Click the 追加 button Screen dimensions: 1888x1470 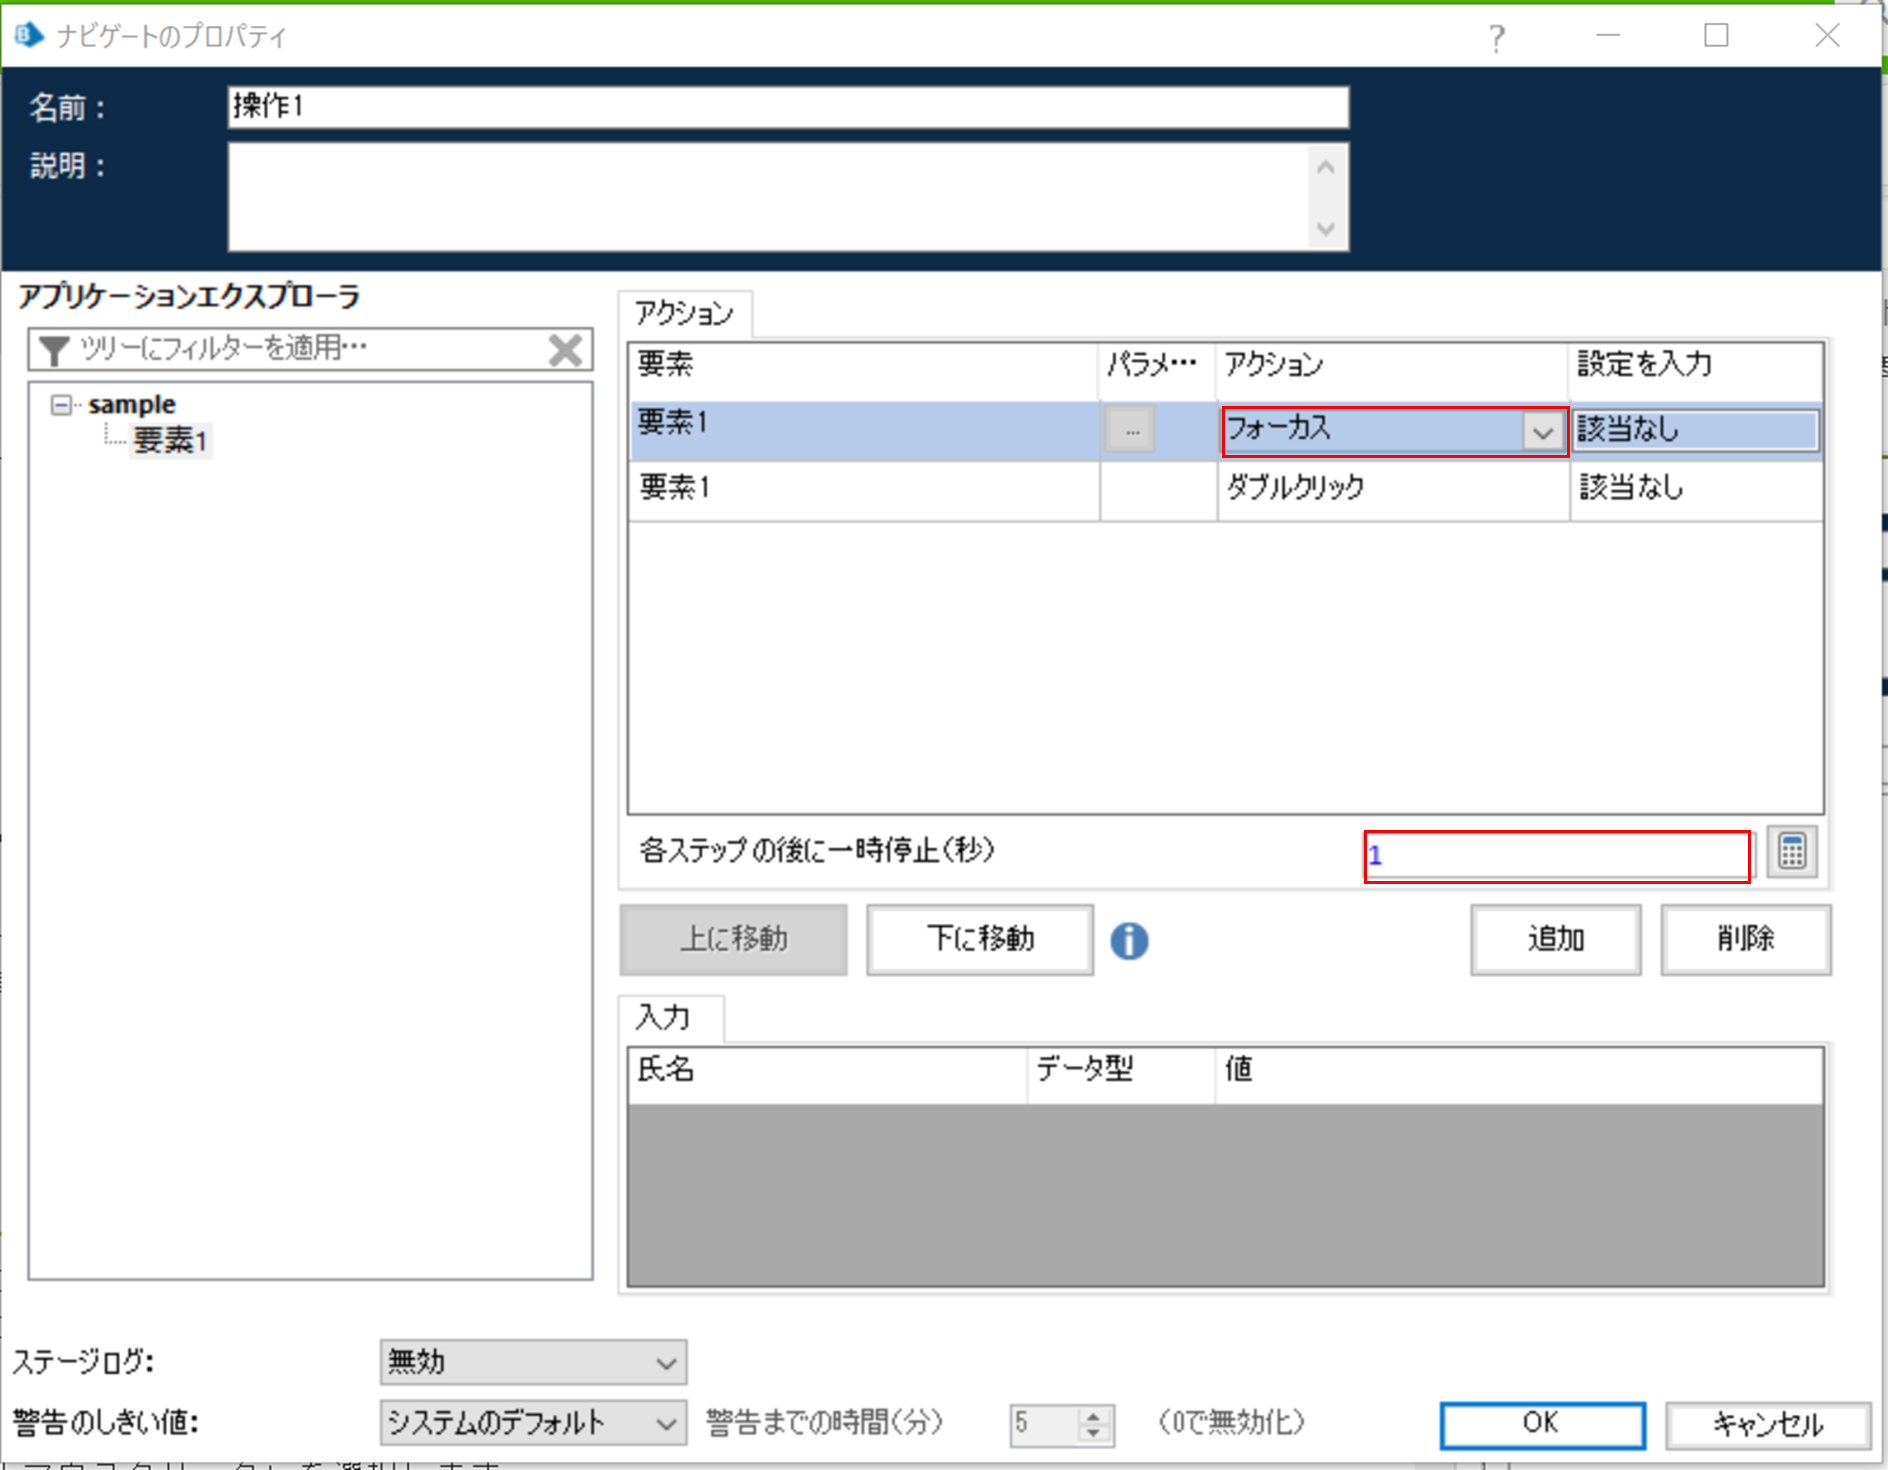1555,939
